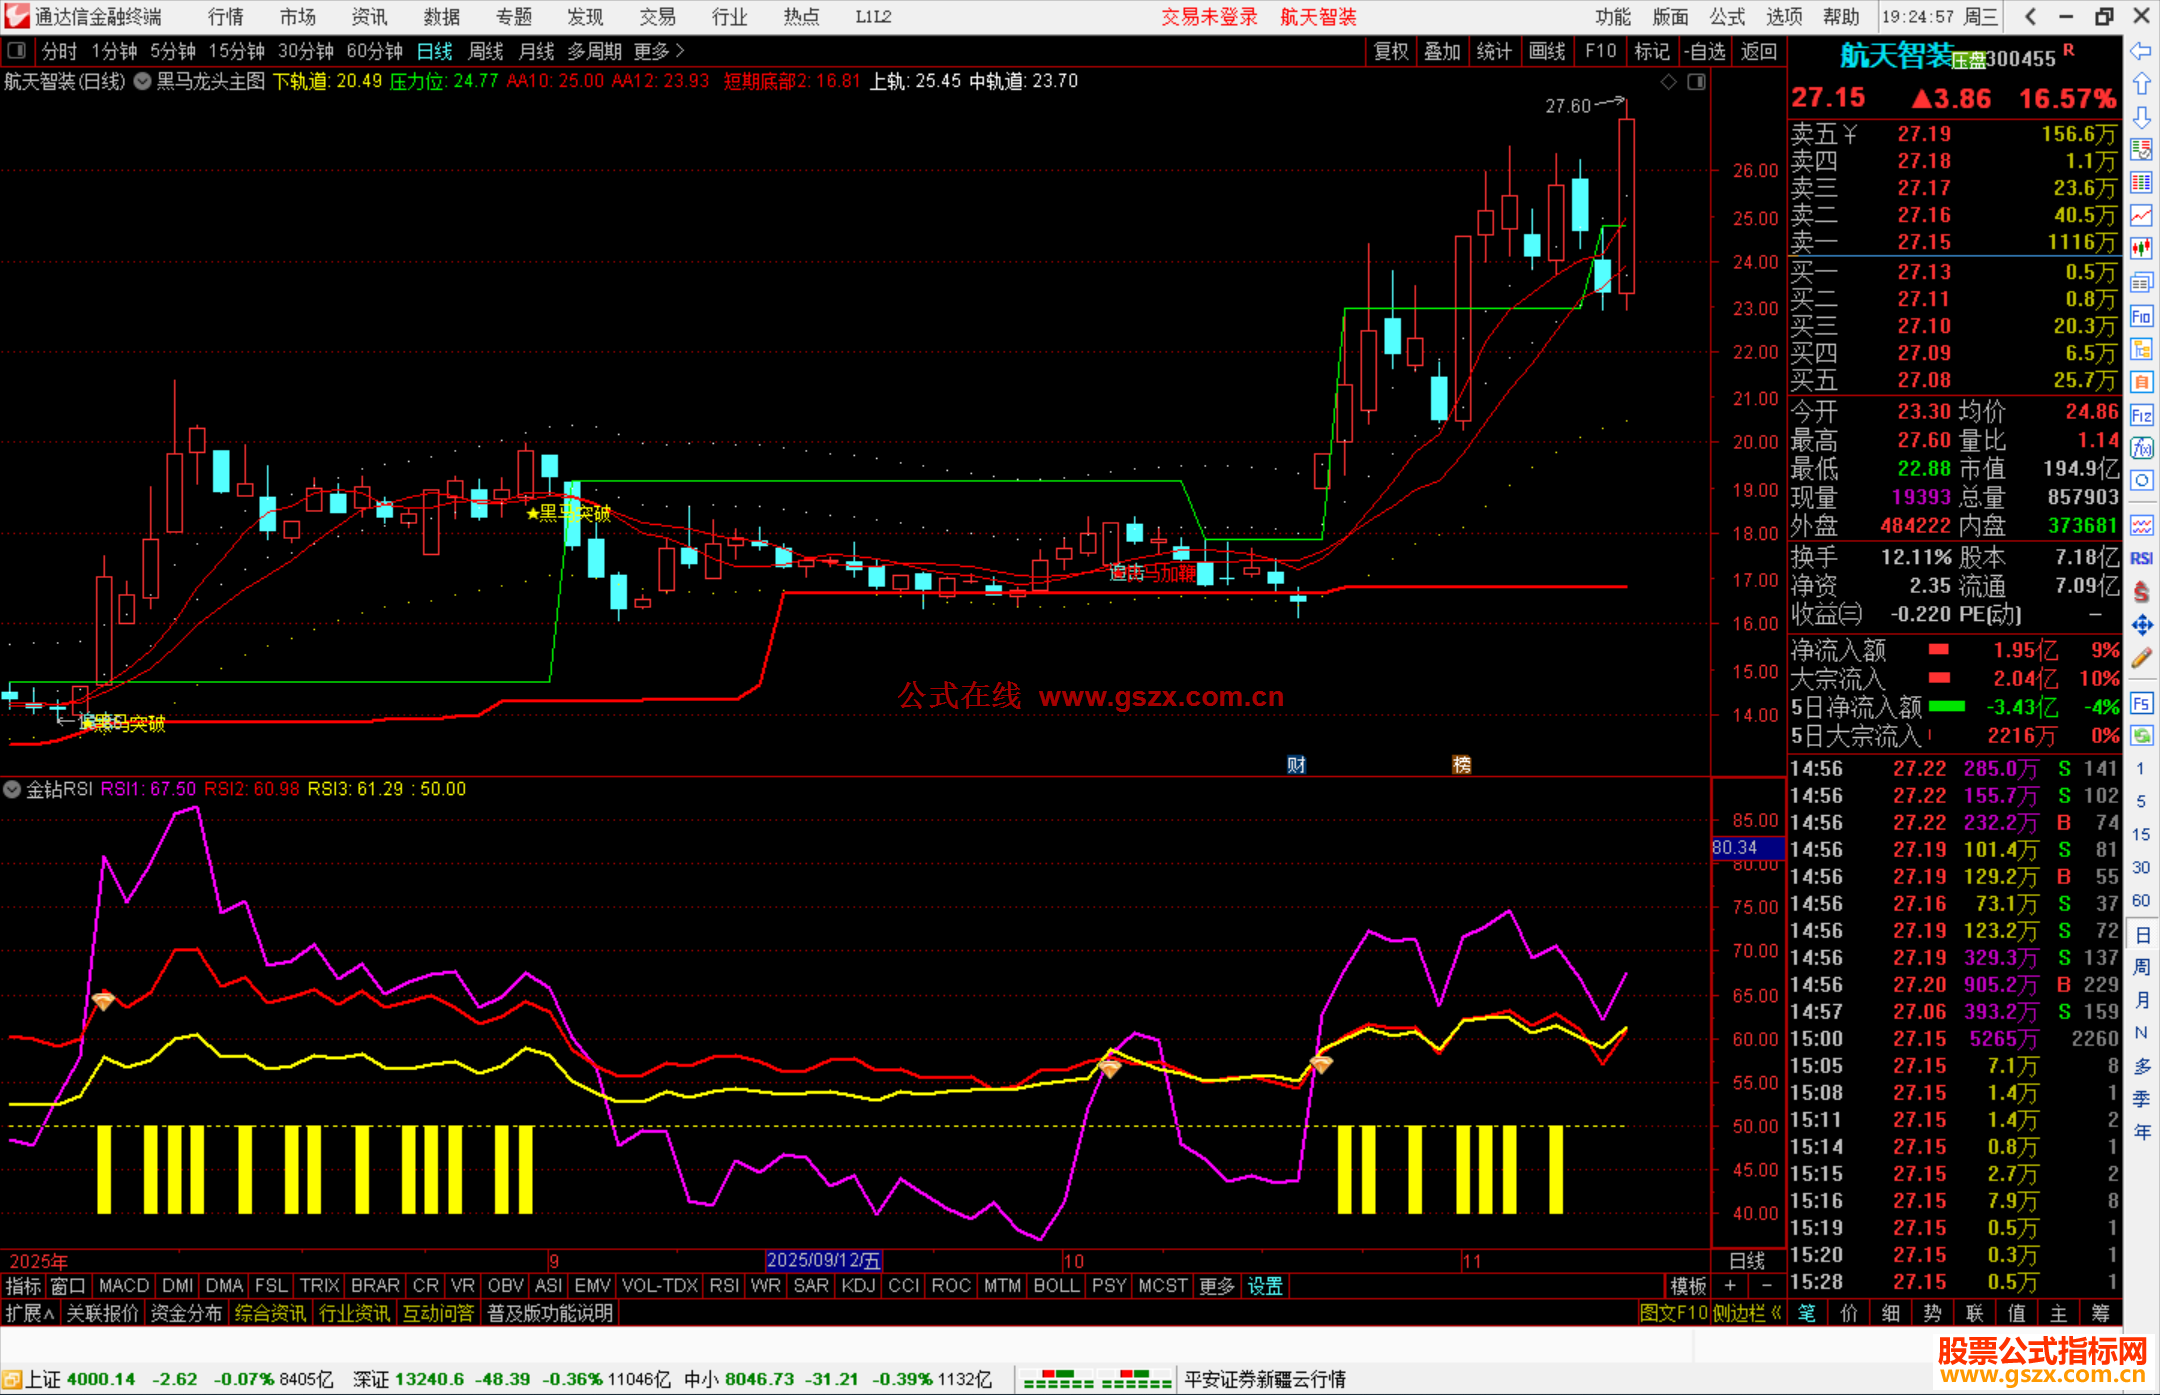Toggle the 金钻RSI indicator circle button
The image size is (2160, 1395).
tap(12, 789)
